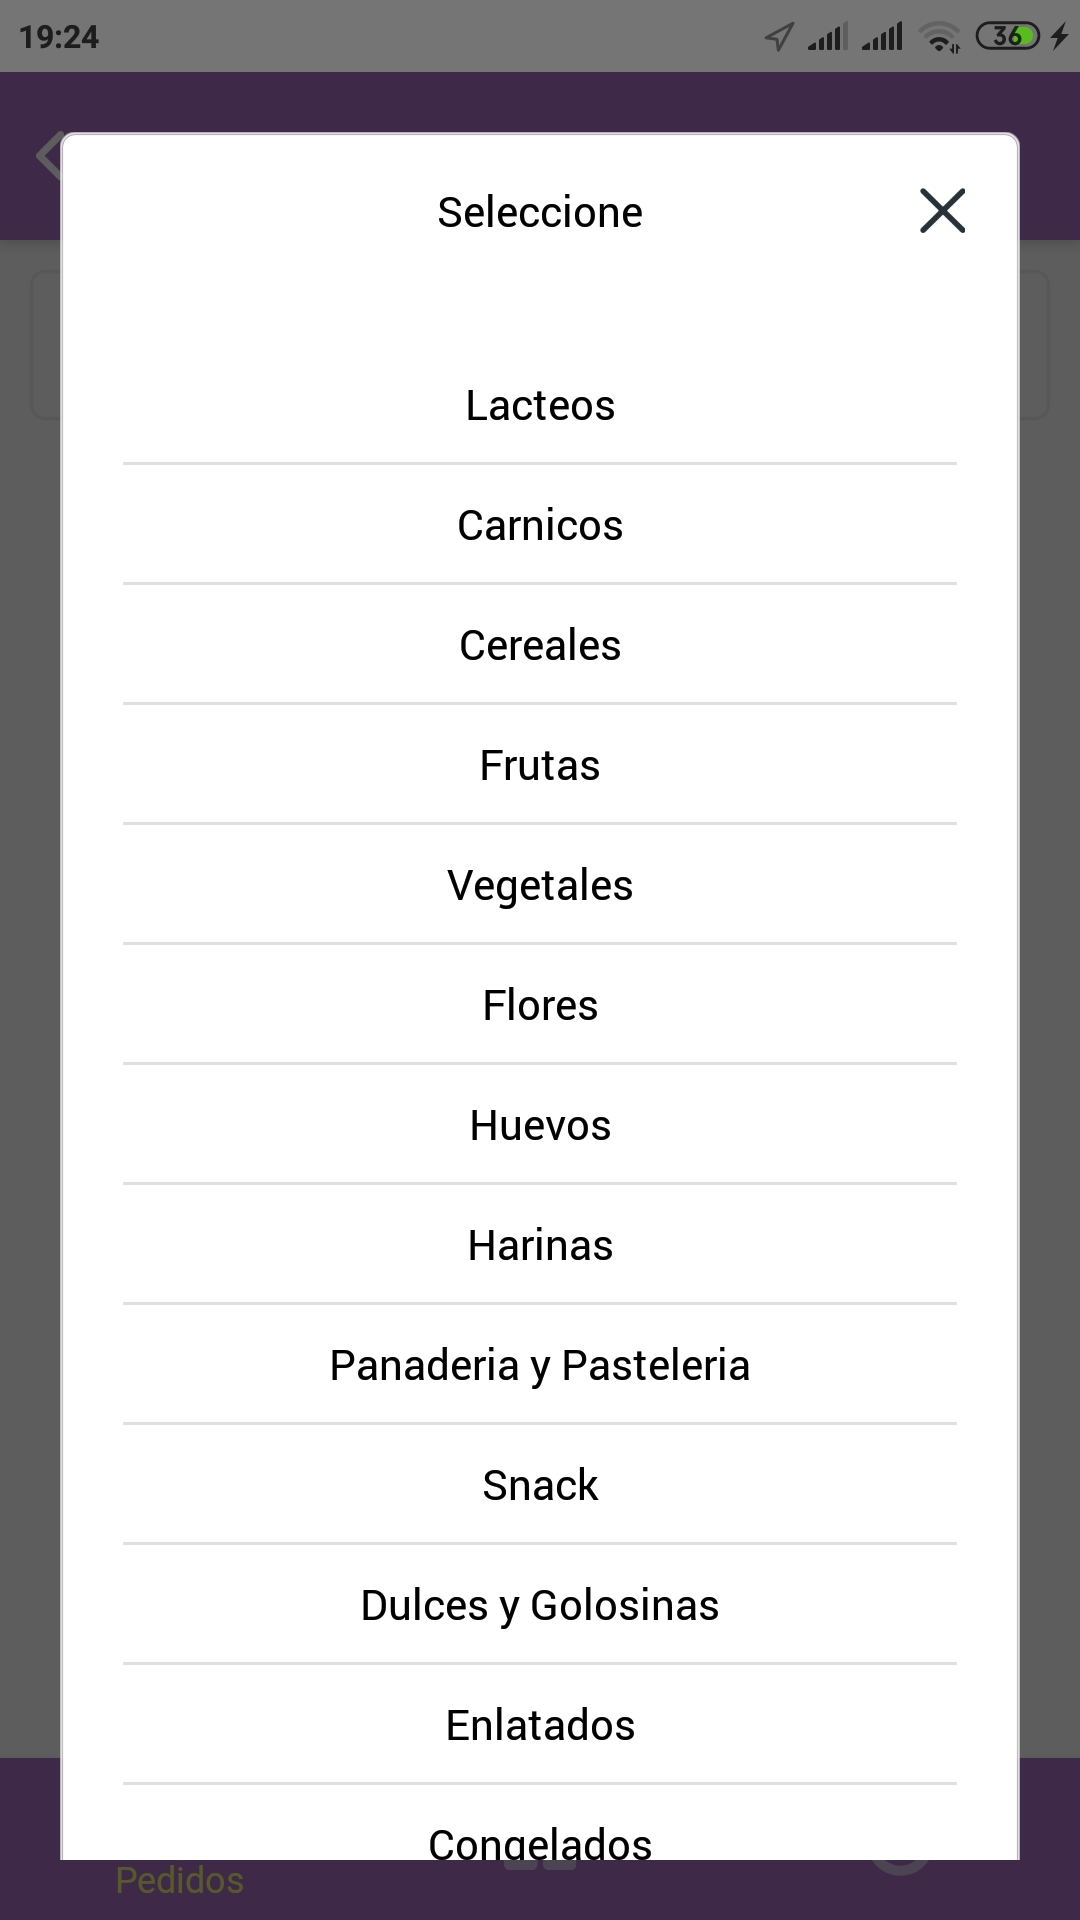Choose Carnicos from the list
The height and width of the screenshot is (1920, 1080).
(540, 525)
